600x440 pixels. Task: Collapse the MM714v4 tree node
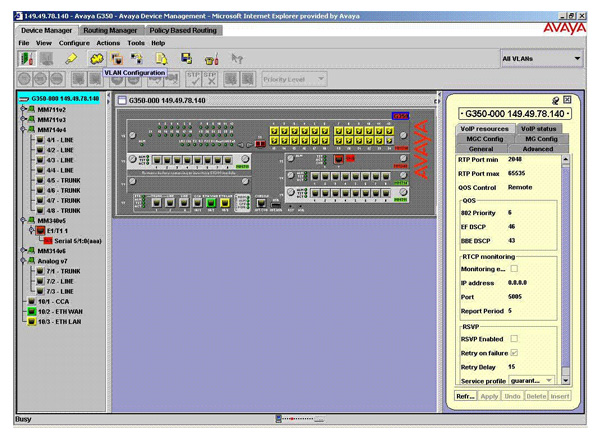(23, 129)
